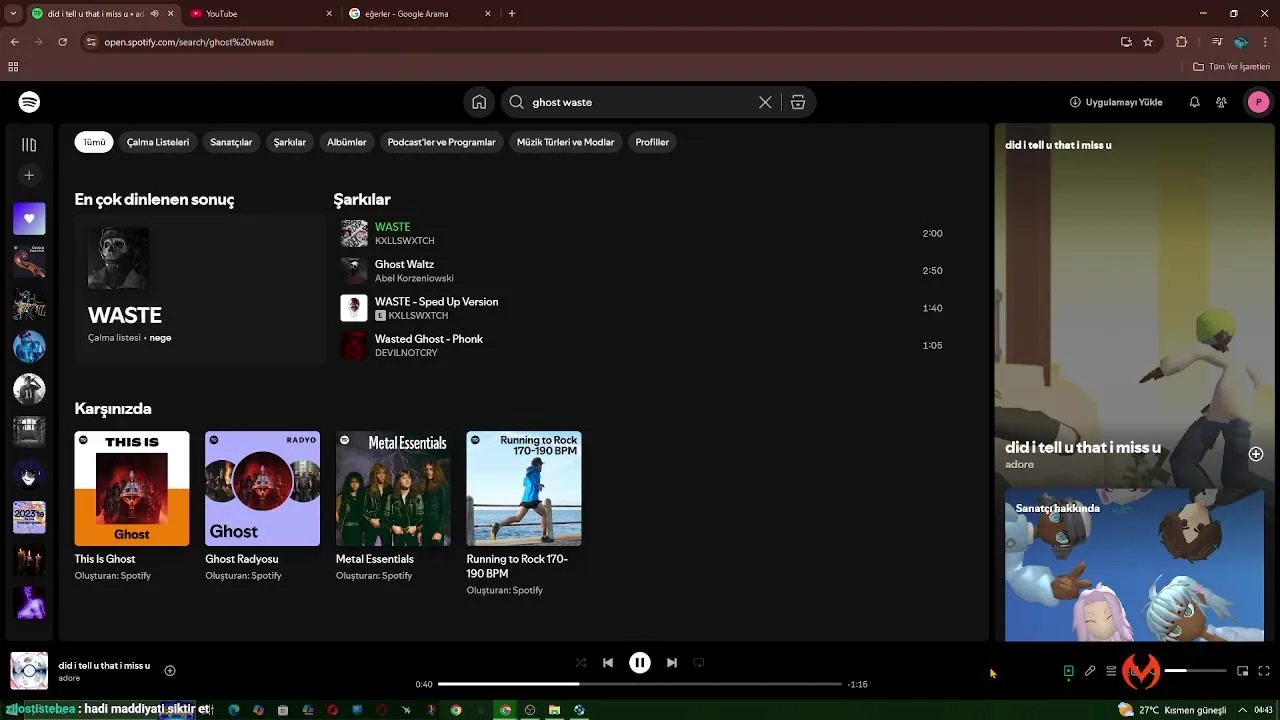Skip to previous track
The height and width of the screenshot is (720, 1280).
point(608,663)
